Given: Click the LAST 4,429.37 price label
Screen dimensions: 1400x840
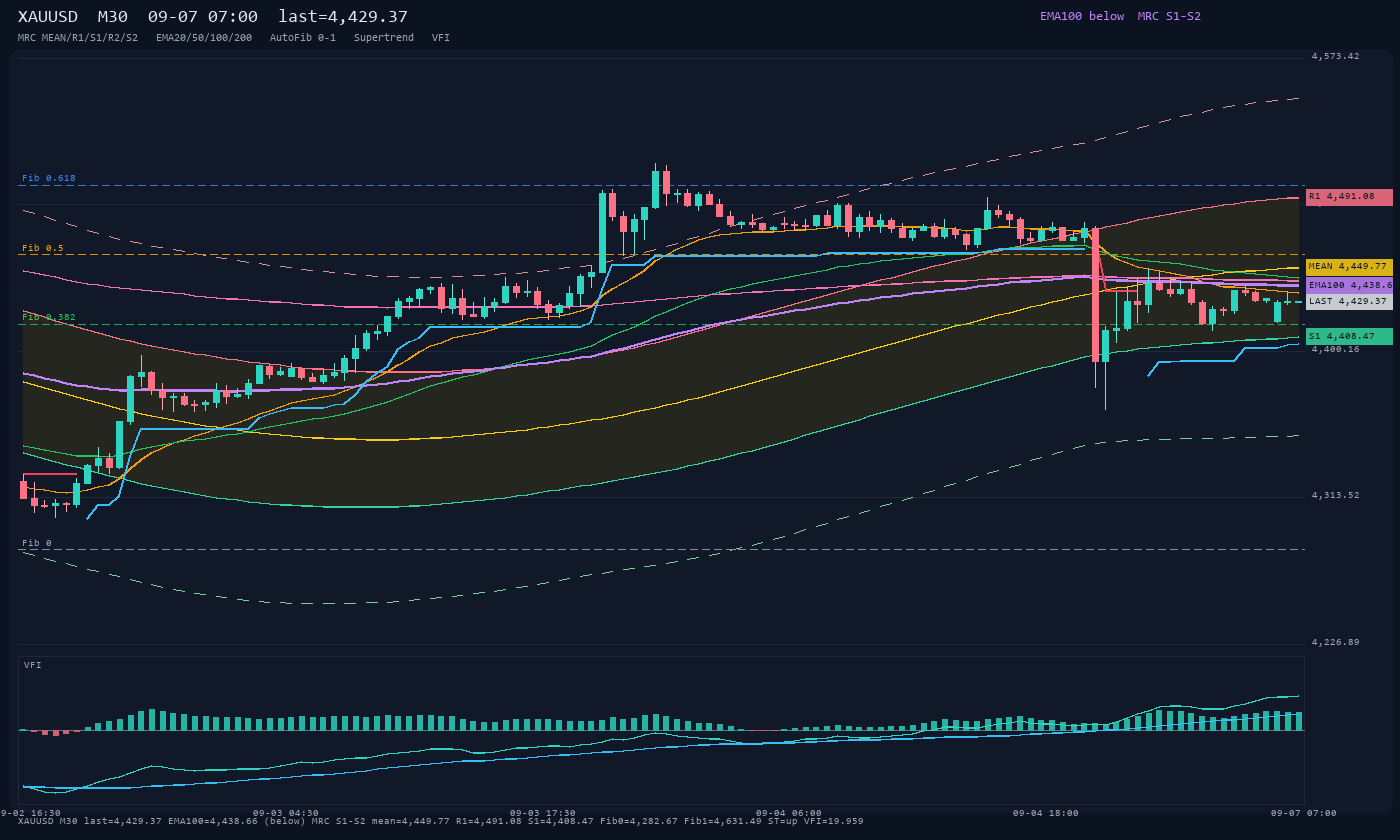Looking at the screenshot, I should 1349,301.
